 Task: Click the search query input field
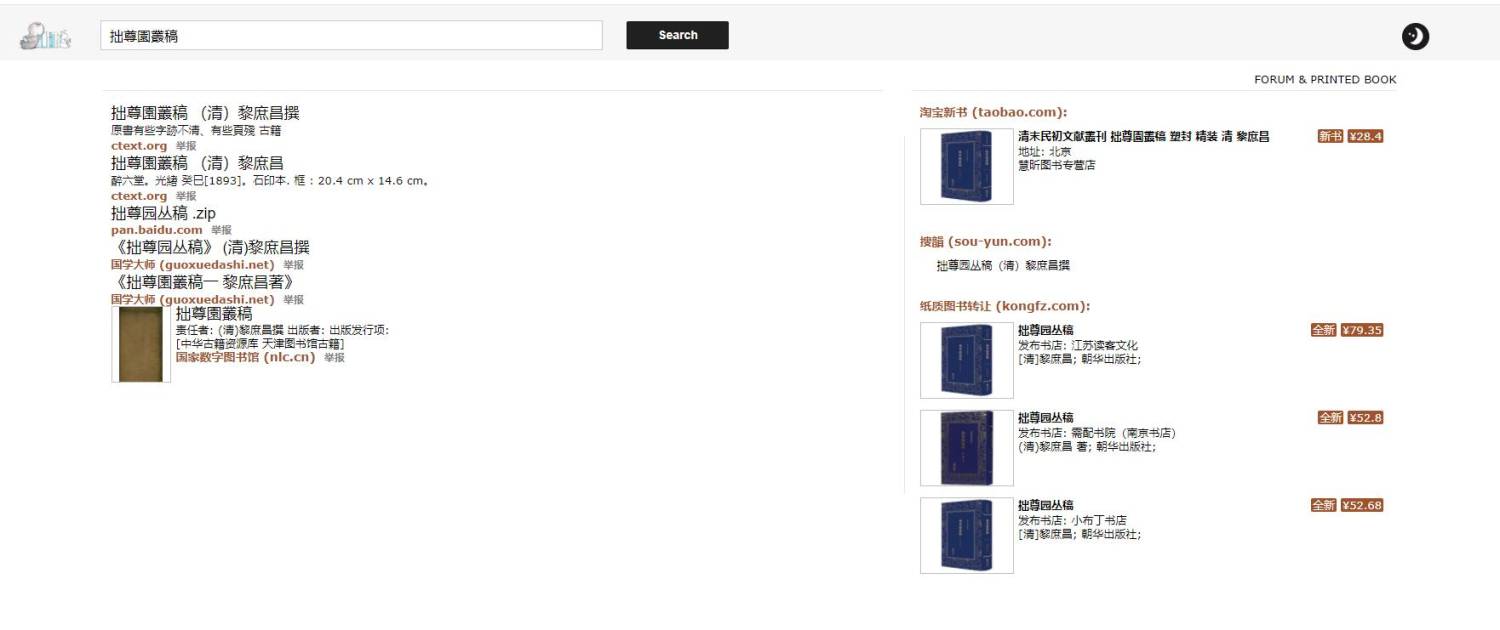click(351, 35)
